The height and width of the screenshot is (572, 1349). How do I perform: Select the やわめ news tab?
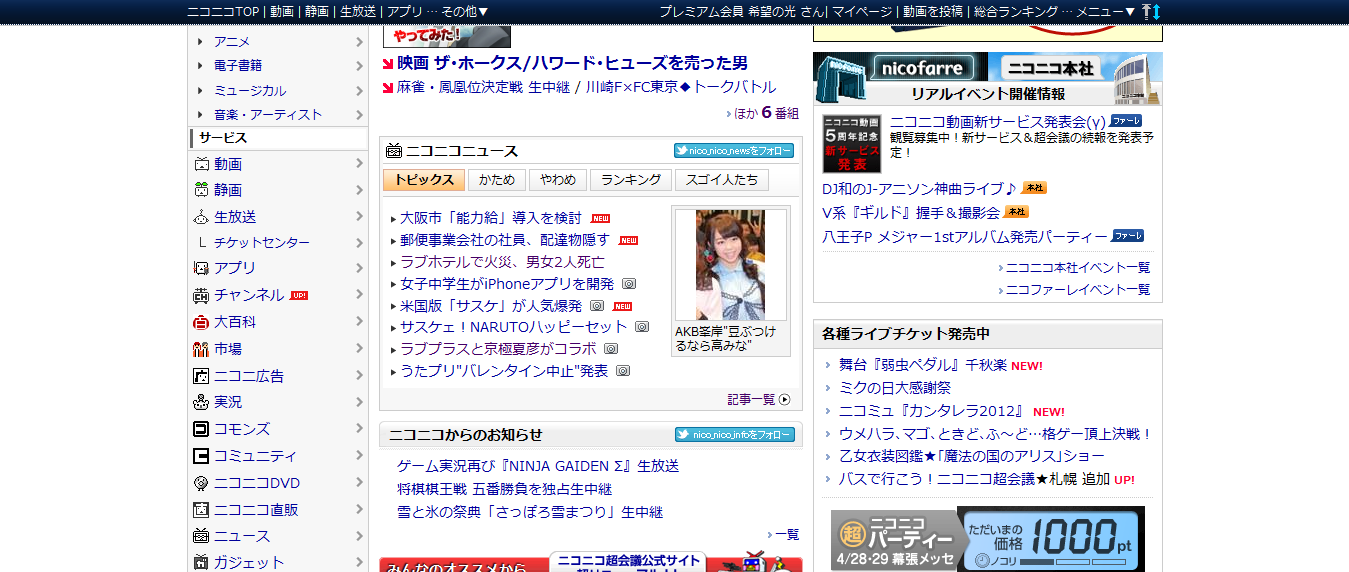558,180
